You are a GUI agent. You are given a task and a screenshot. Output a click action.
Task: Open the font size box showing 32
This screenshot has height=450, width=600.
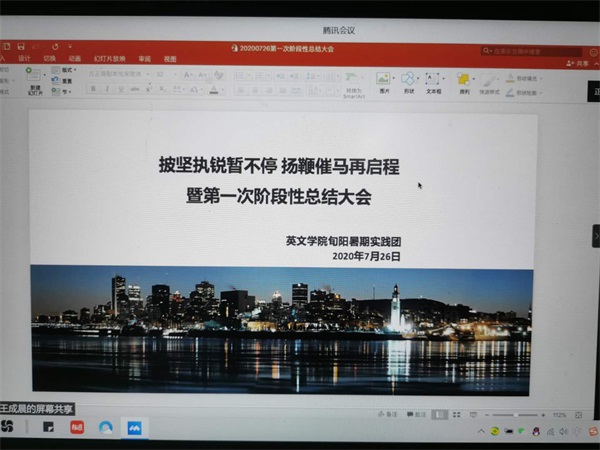coord(166,74)
